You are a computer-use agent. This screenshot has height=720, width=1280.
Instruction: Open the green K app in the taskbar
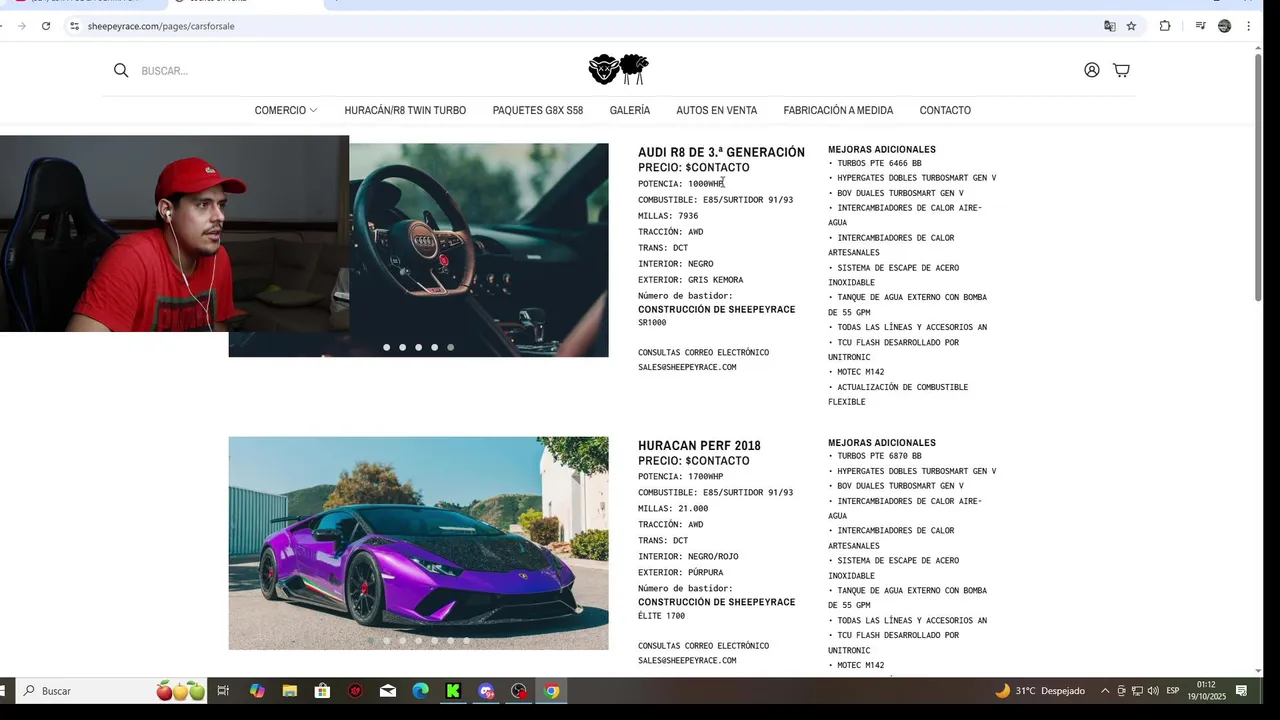coord(453,691)
